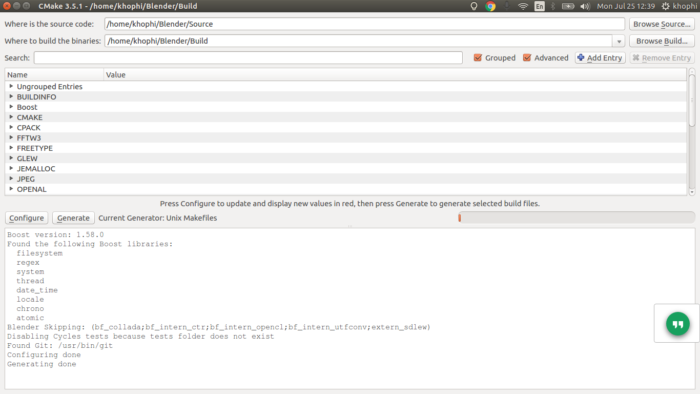Click the source code path field
Image resolution: width=700 pixels, height=394 pixels.
click(x=364, y=24)
